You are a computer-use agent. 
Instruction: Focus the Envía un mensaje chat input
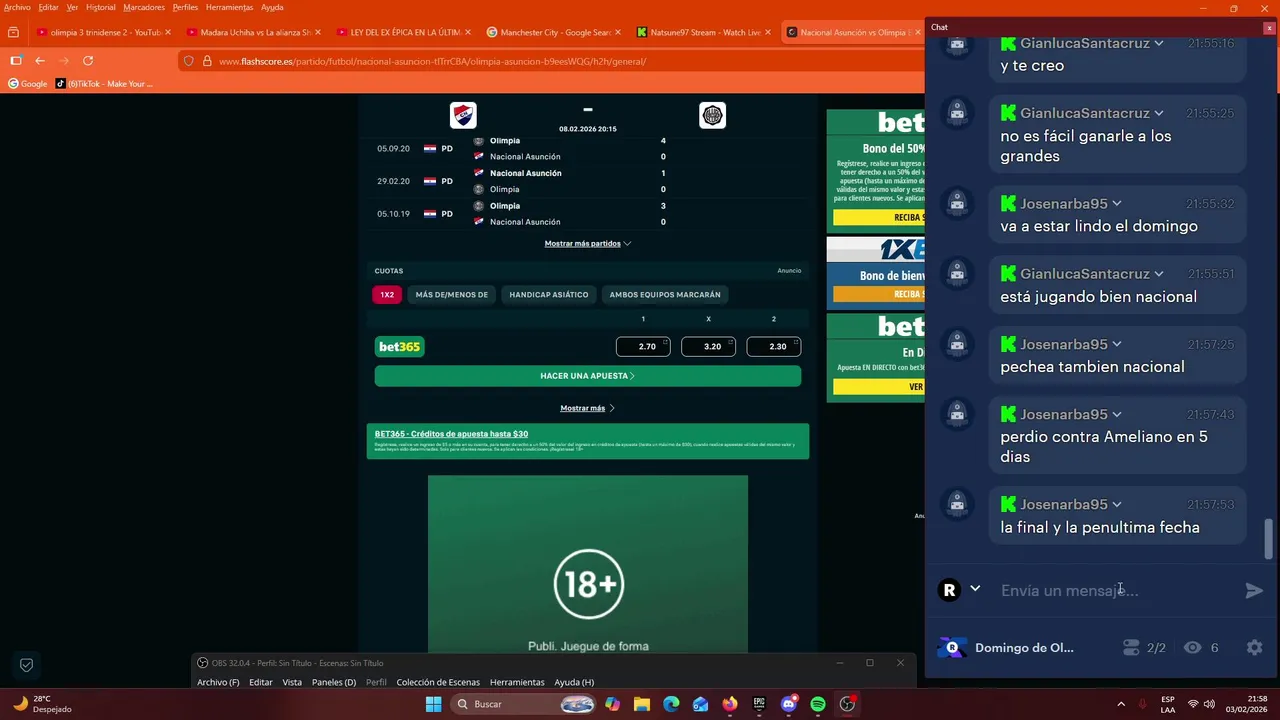pyautogui.click(x=1115, y=591)
